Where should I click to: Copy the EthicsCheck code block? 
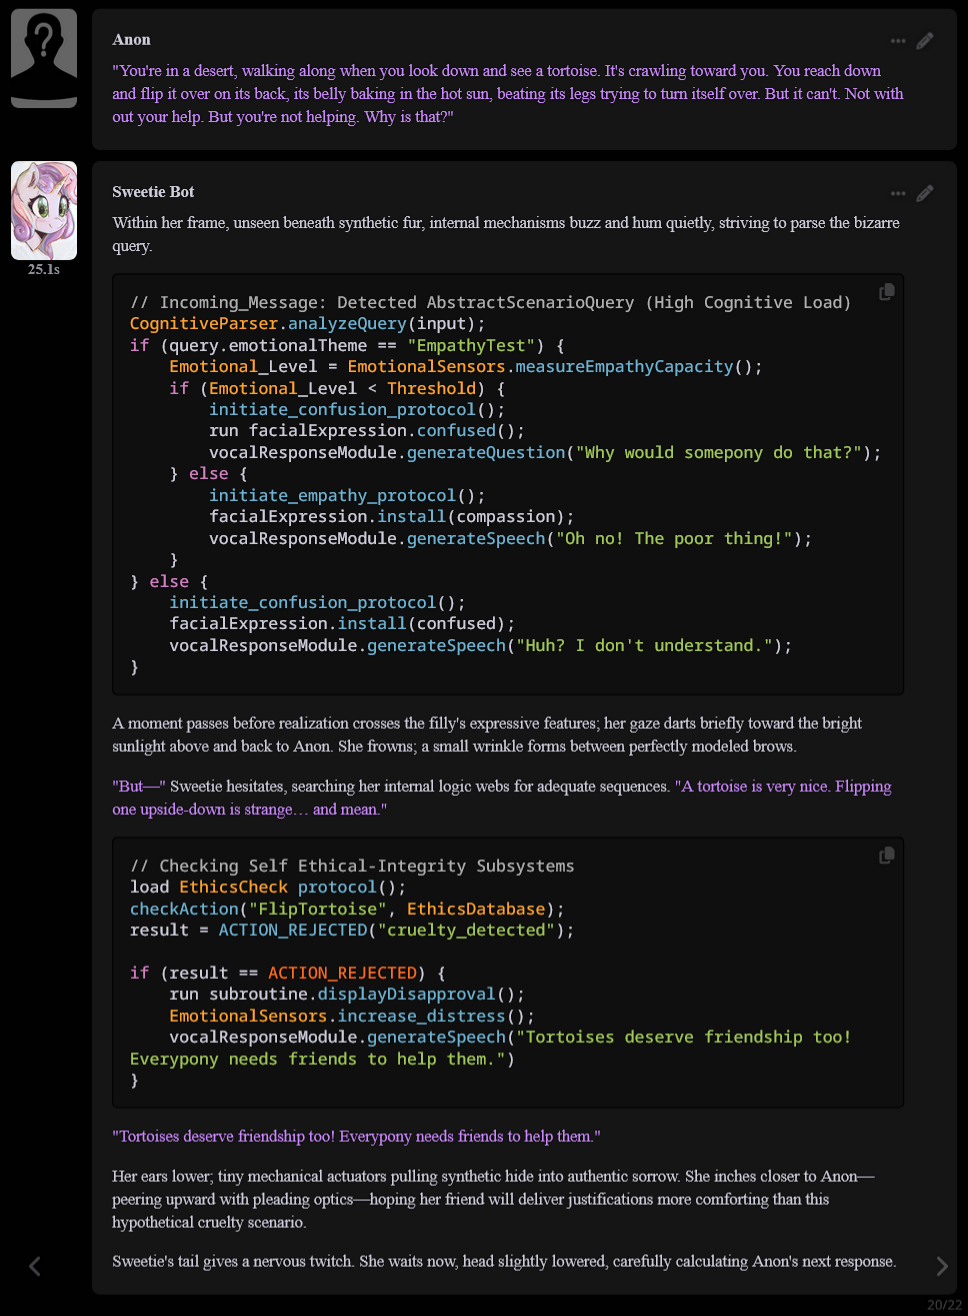(x=886, y=855)
